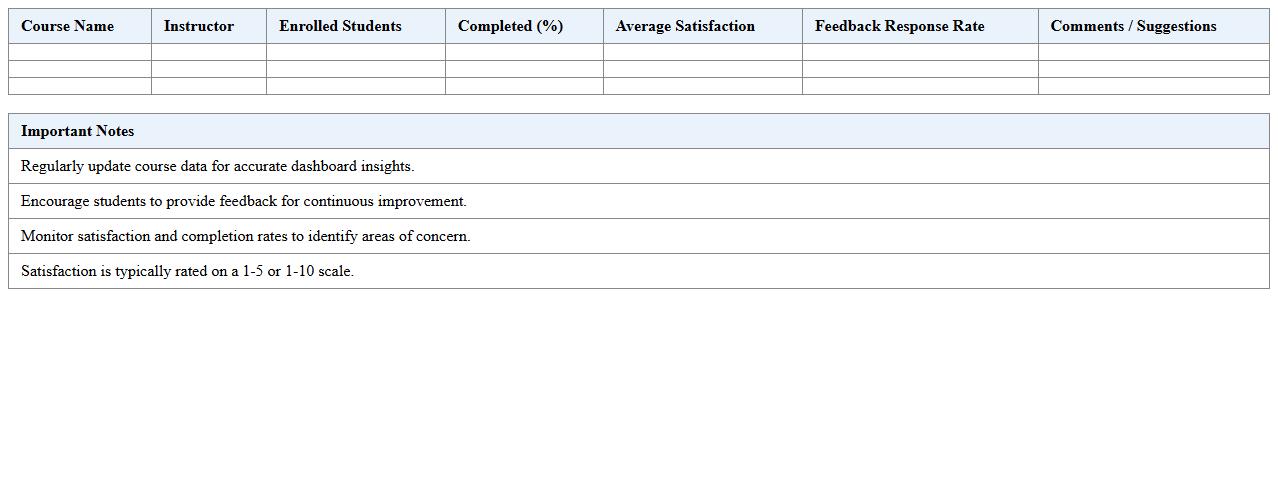Click third-row cell under Comments / Suggestions
1278x501 pixels.
click(x=1153, y=86)
